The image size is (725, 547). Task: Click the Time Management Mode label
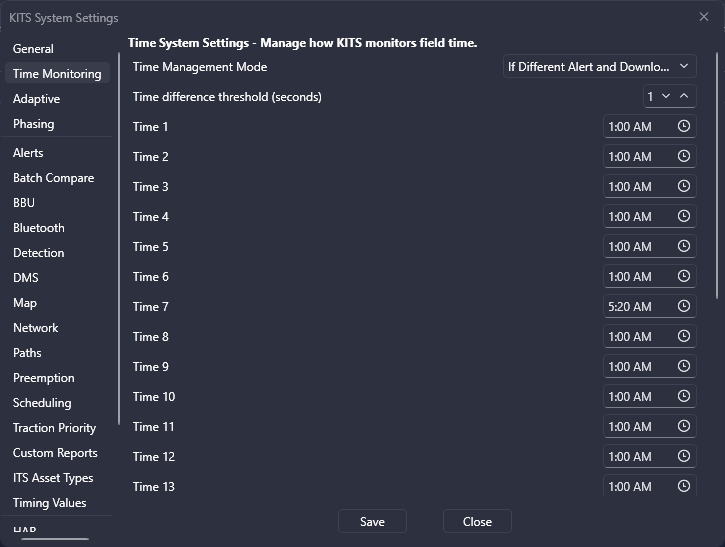200,67
